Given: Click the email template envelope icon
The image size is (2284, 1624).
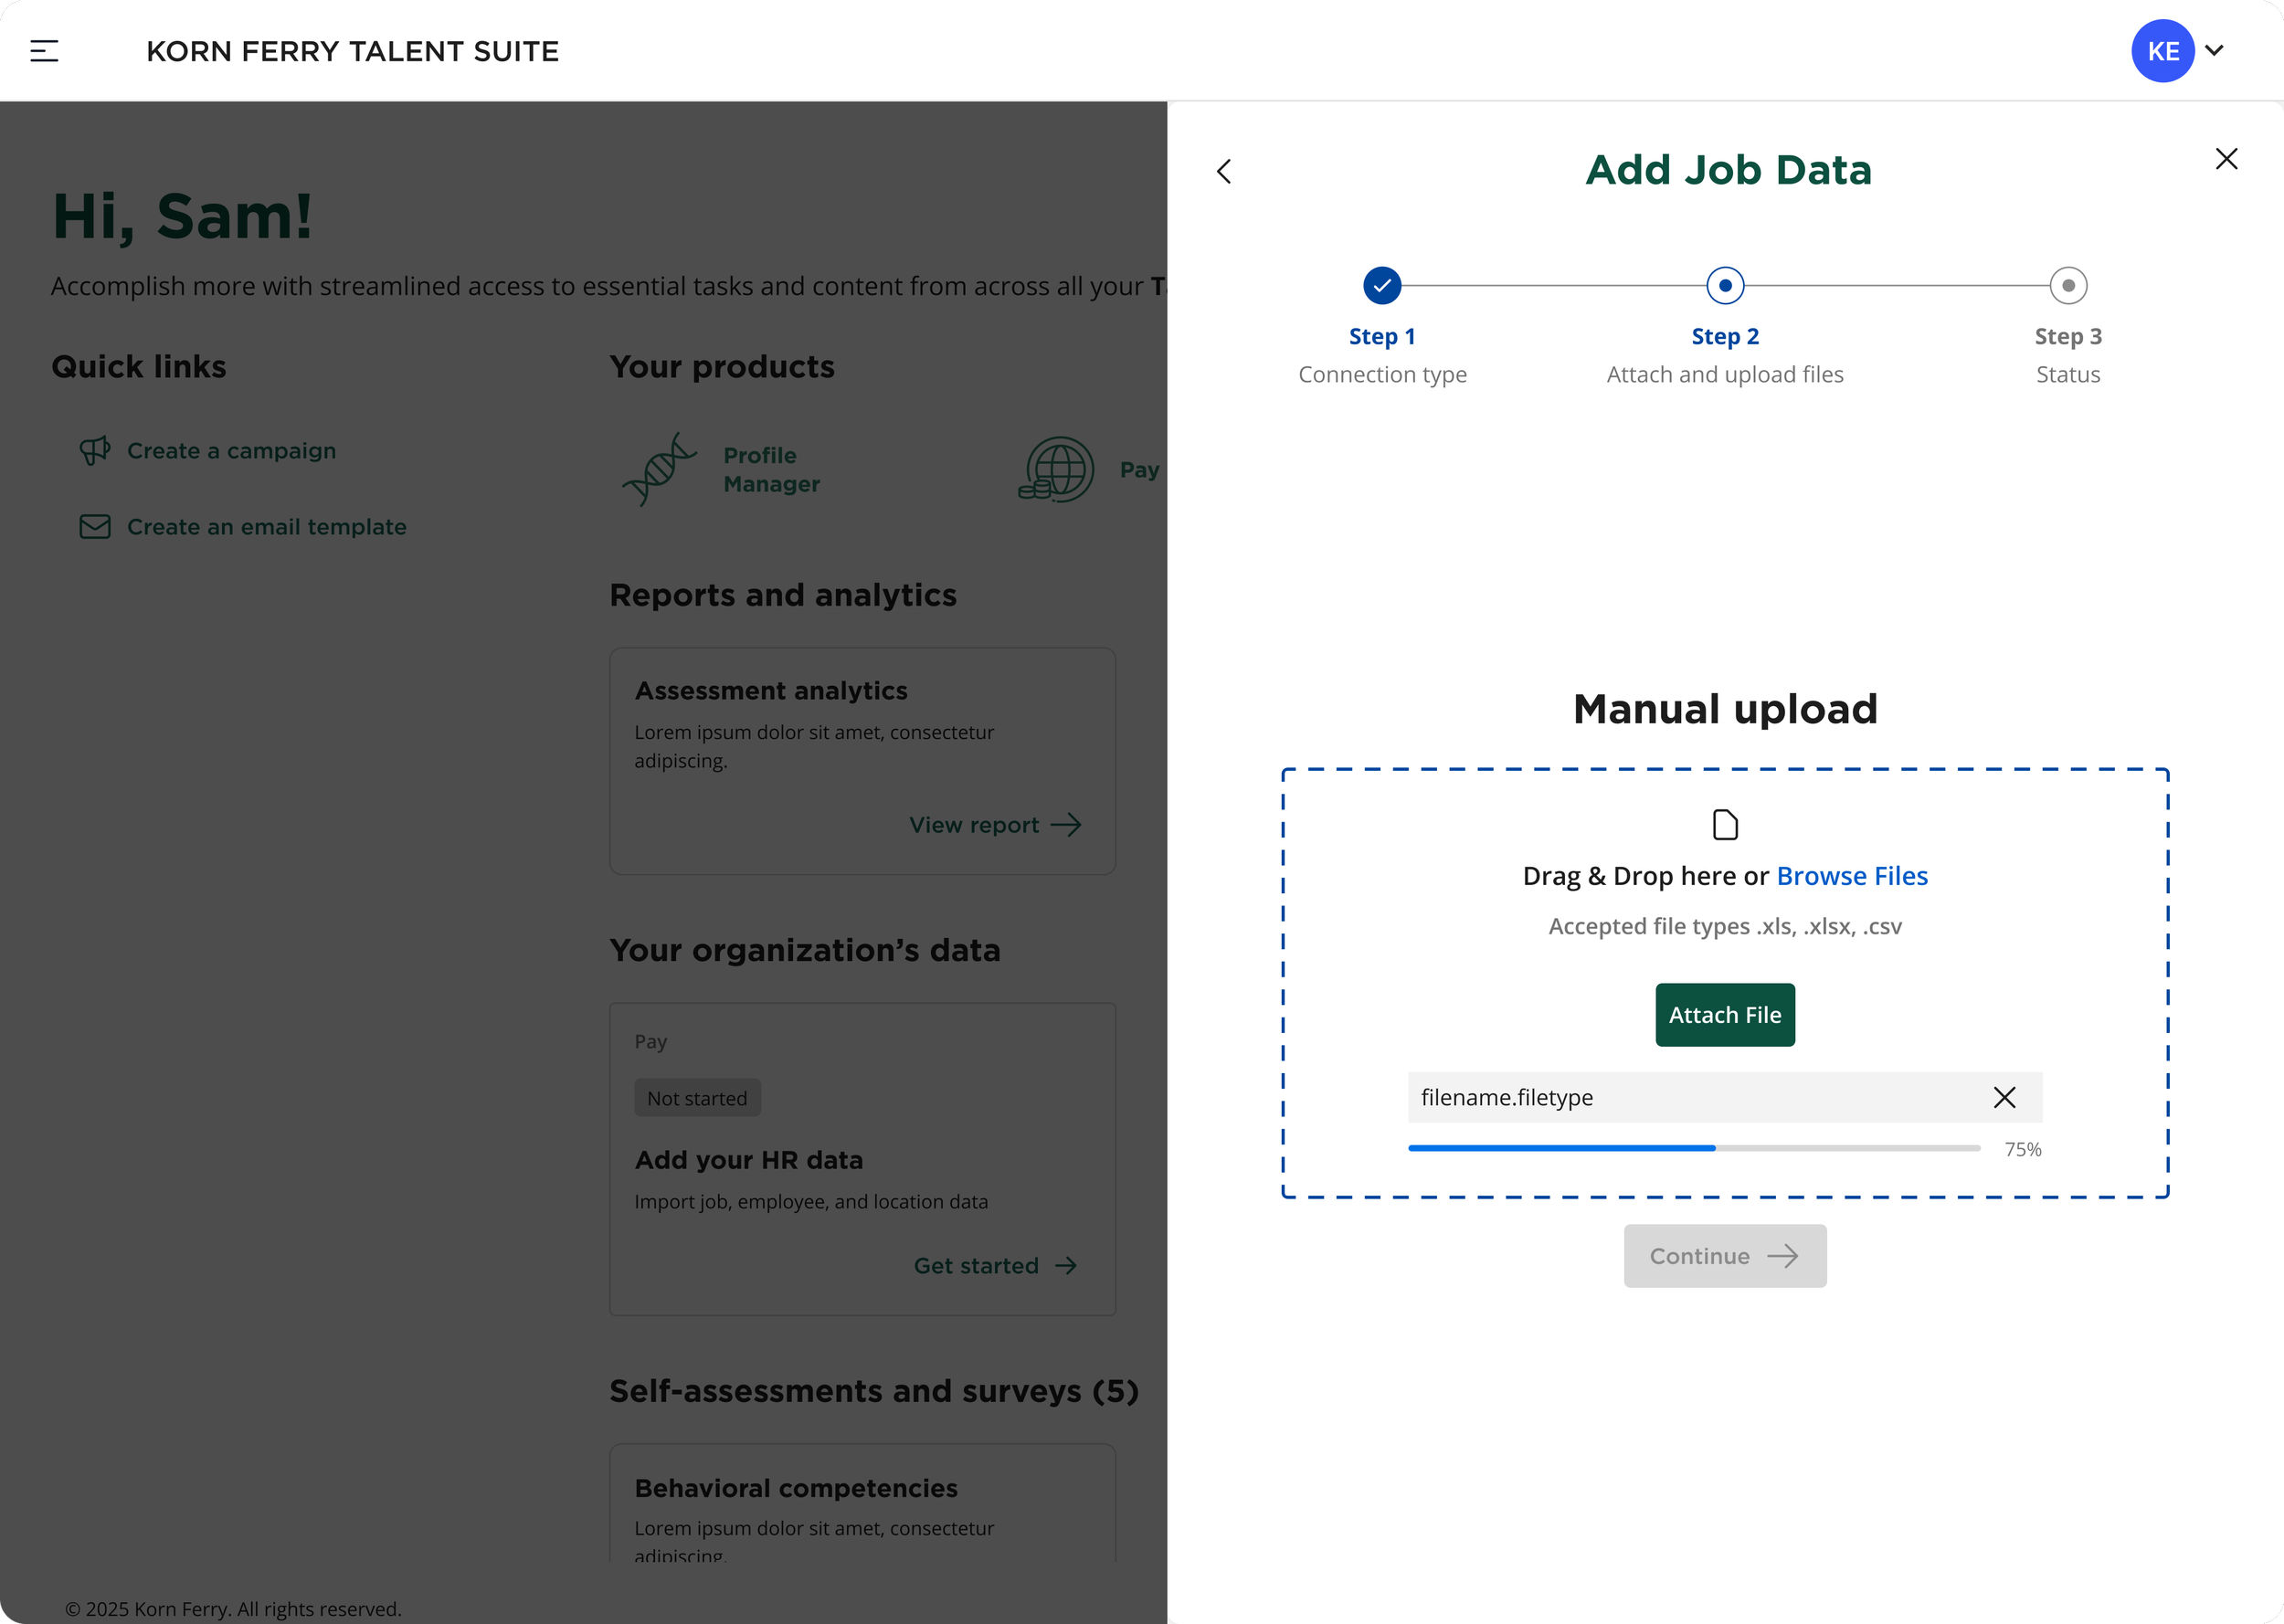Looking at the screenshot, I should [x=94, y=526].
